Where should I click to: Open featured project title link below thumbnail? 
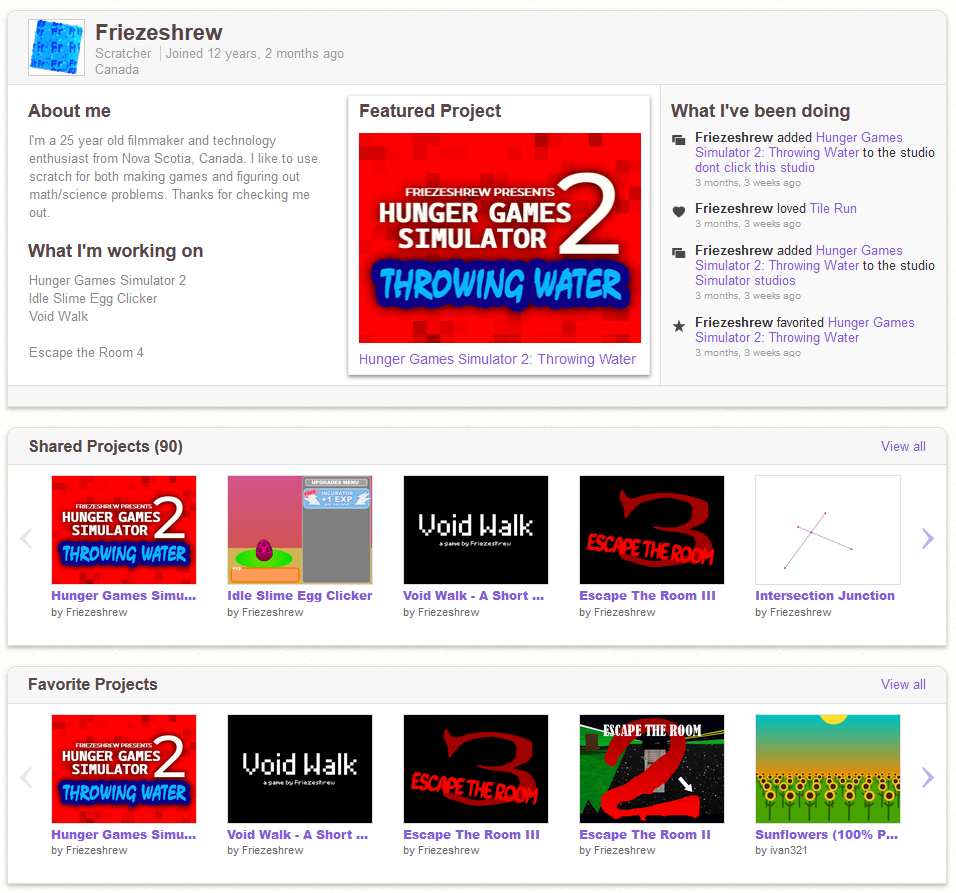497,359
